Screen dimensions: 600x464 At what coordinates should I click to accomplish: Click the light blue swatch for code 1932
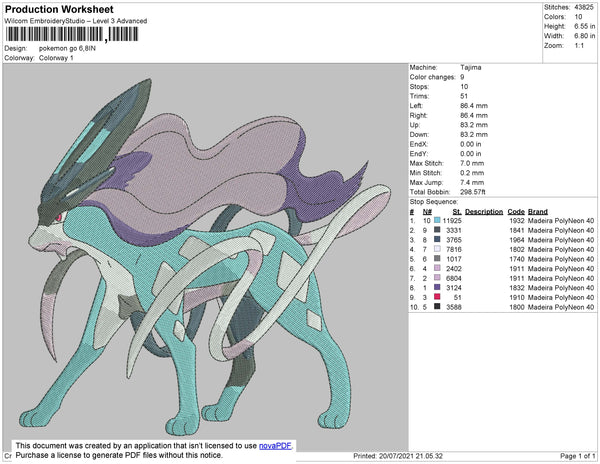pos(437,221)
